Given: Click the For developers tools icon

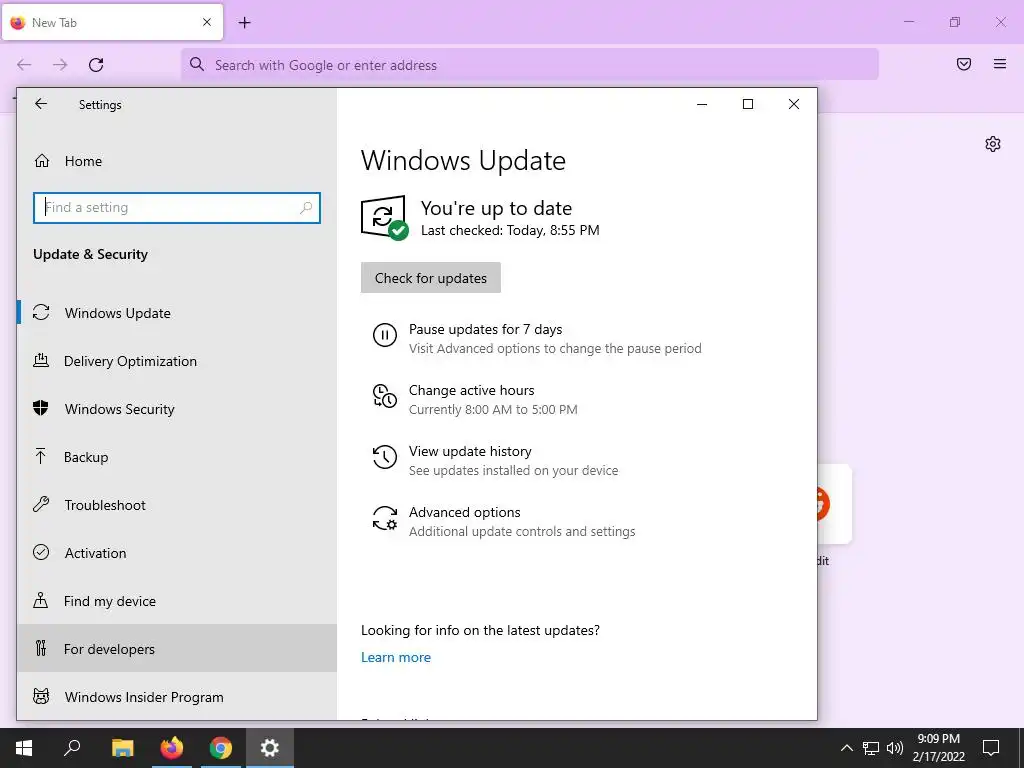Looking at the screenshot, I should tap(41, 648).
